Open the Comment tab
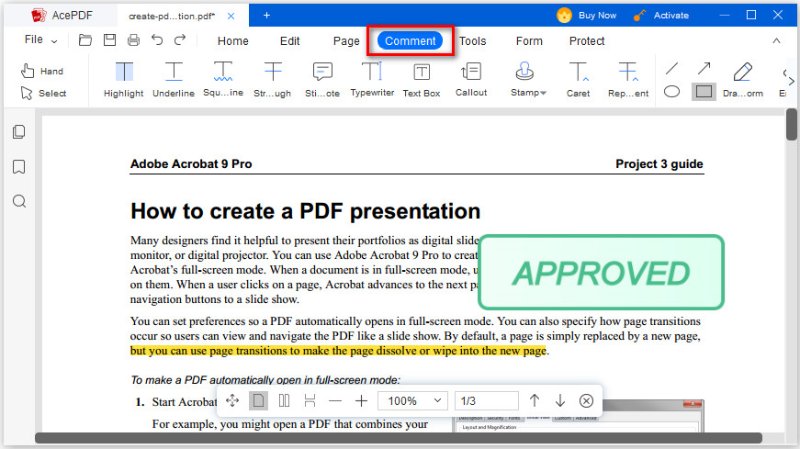Image resolution: width=800 pixels, height=449 pixels. tap(410, 41)
